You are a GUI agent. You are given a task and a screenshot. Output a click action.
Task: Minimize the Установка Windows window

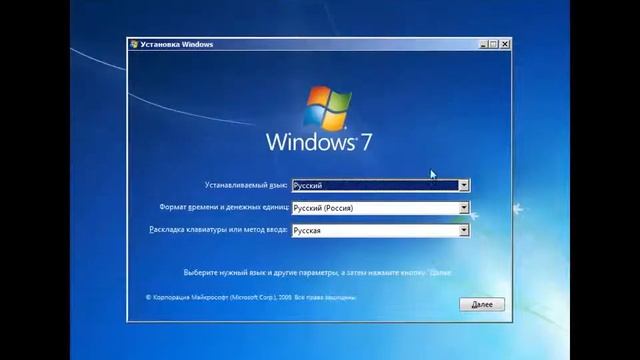click(x=483, y=44)
